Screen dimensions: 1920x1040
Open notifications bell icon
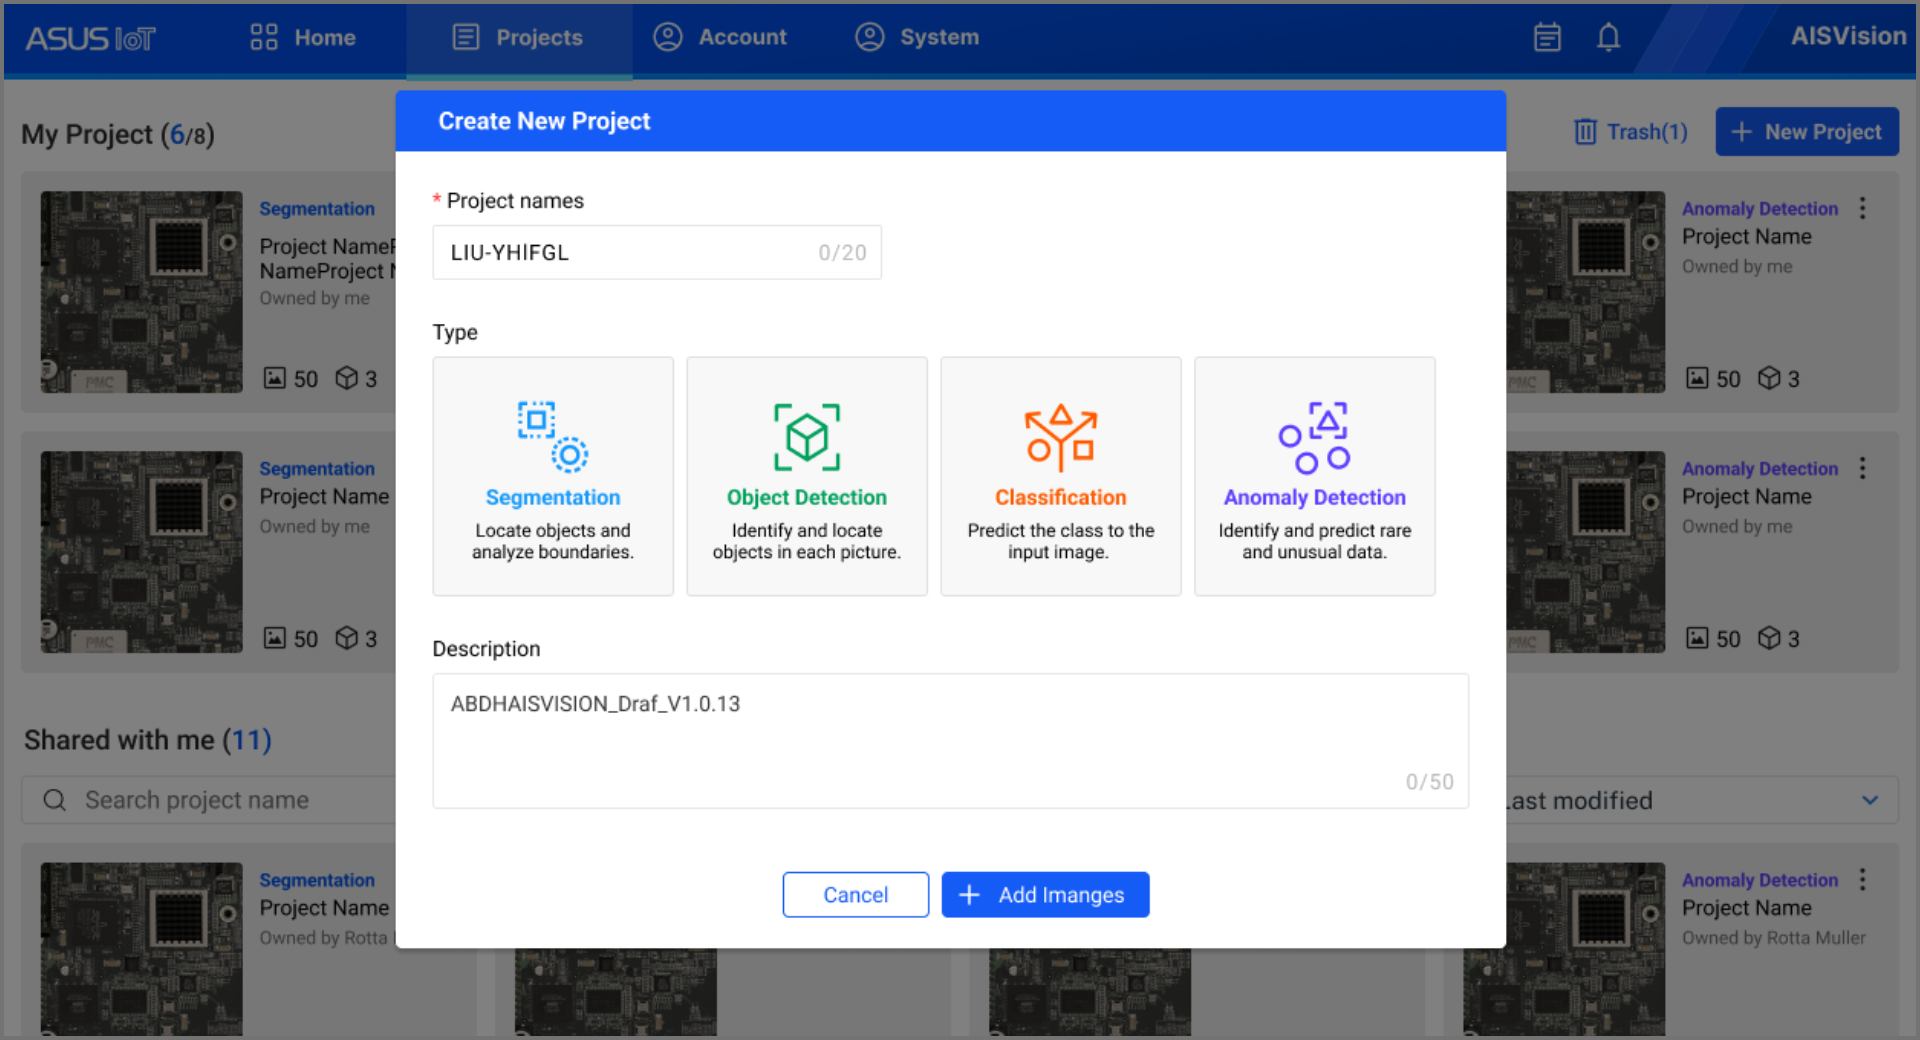[1609, 37]
